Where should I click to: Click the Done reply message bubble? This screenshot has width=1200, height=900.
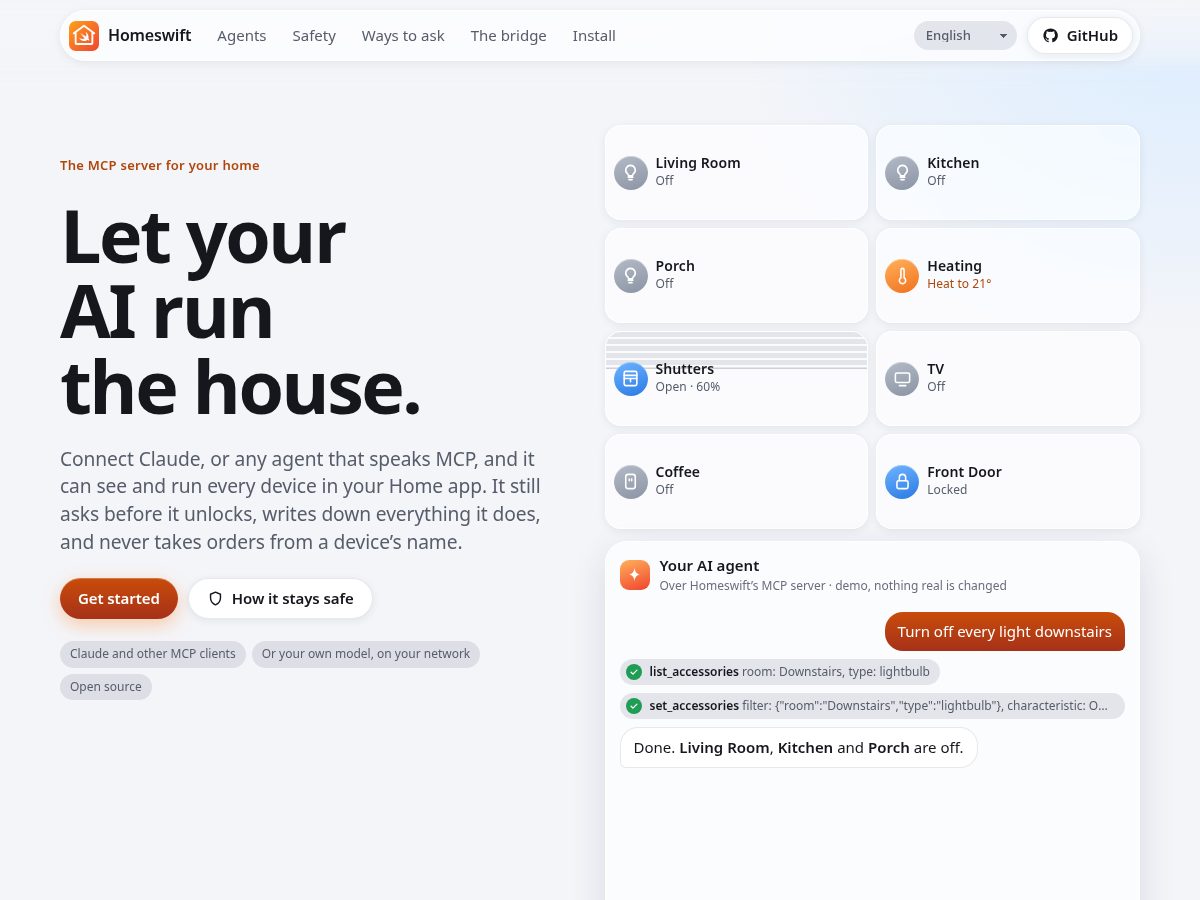(x=799, y=748)
